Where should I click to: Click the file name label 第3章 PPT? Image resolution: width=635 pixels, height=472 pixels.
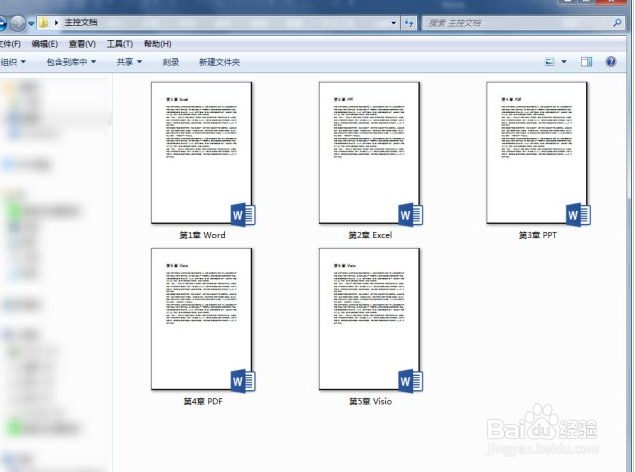click(x=538, y=235)
